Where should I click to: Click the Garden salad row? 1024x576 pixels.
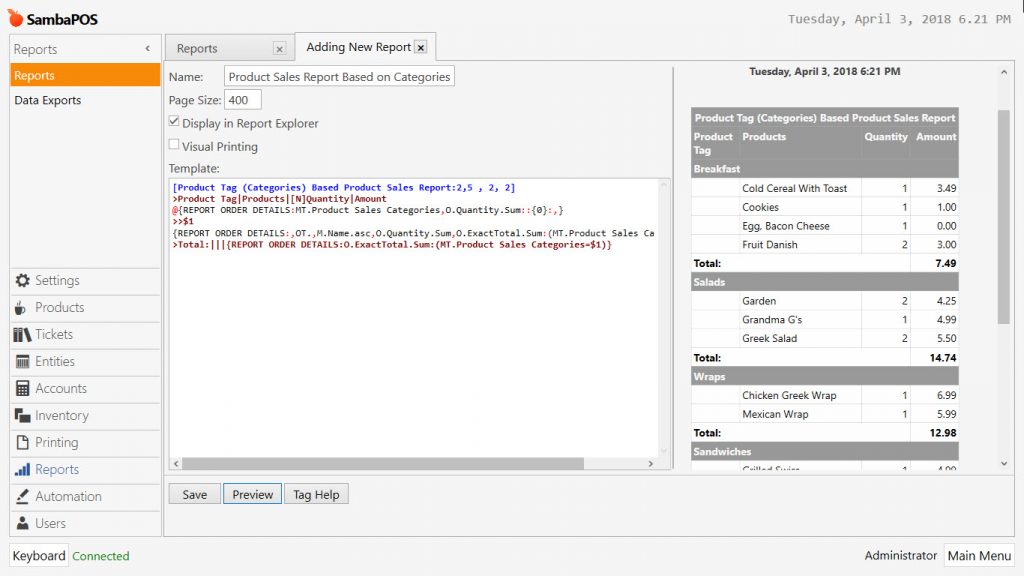tap(825, 301)
